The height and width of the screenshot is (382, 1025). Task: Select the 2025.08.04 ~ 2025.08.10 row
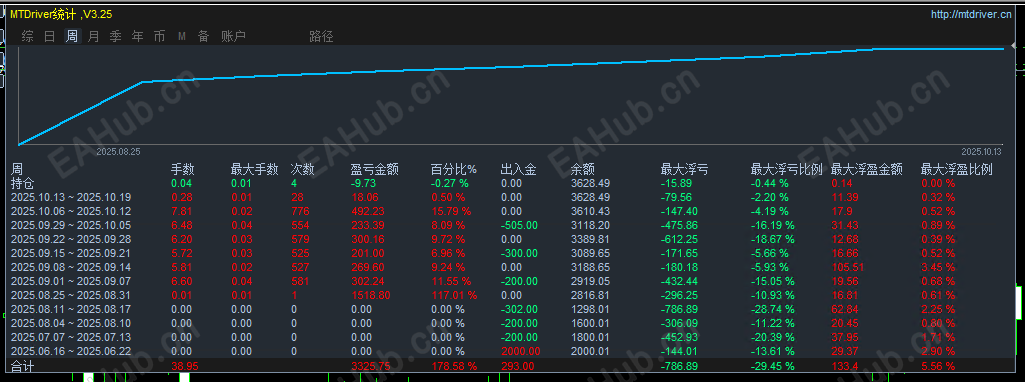[512, 323]
